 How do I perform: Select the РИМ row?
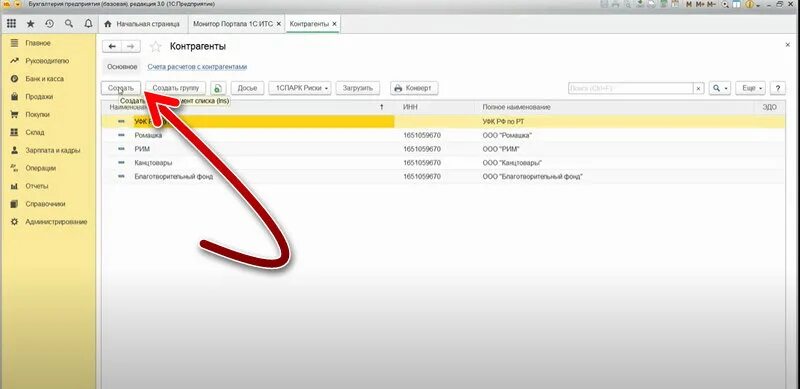(443, 149)
